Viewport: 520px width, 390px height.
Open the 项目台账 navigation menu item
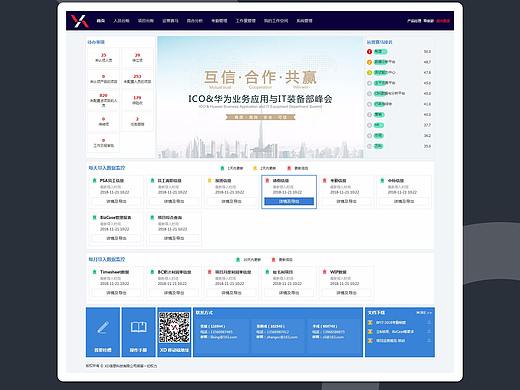(146, 21)
